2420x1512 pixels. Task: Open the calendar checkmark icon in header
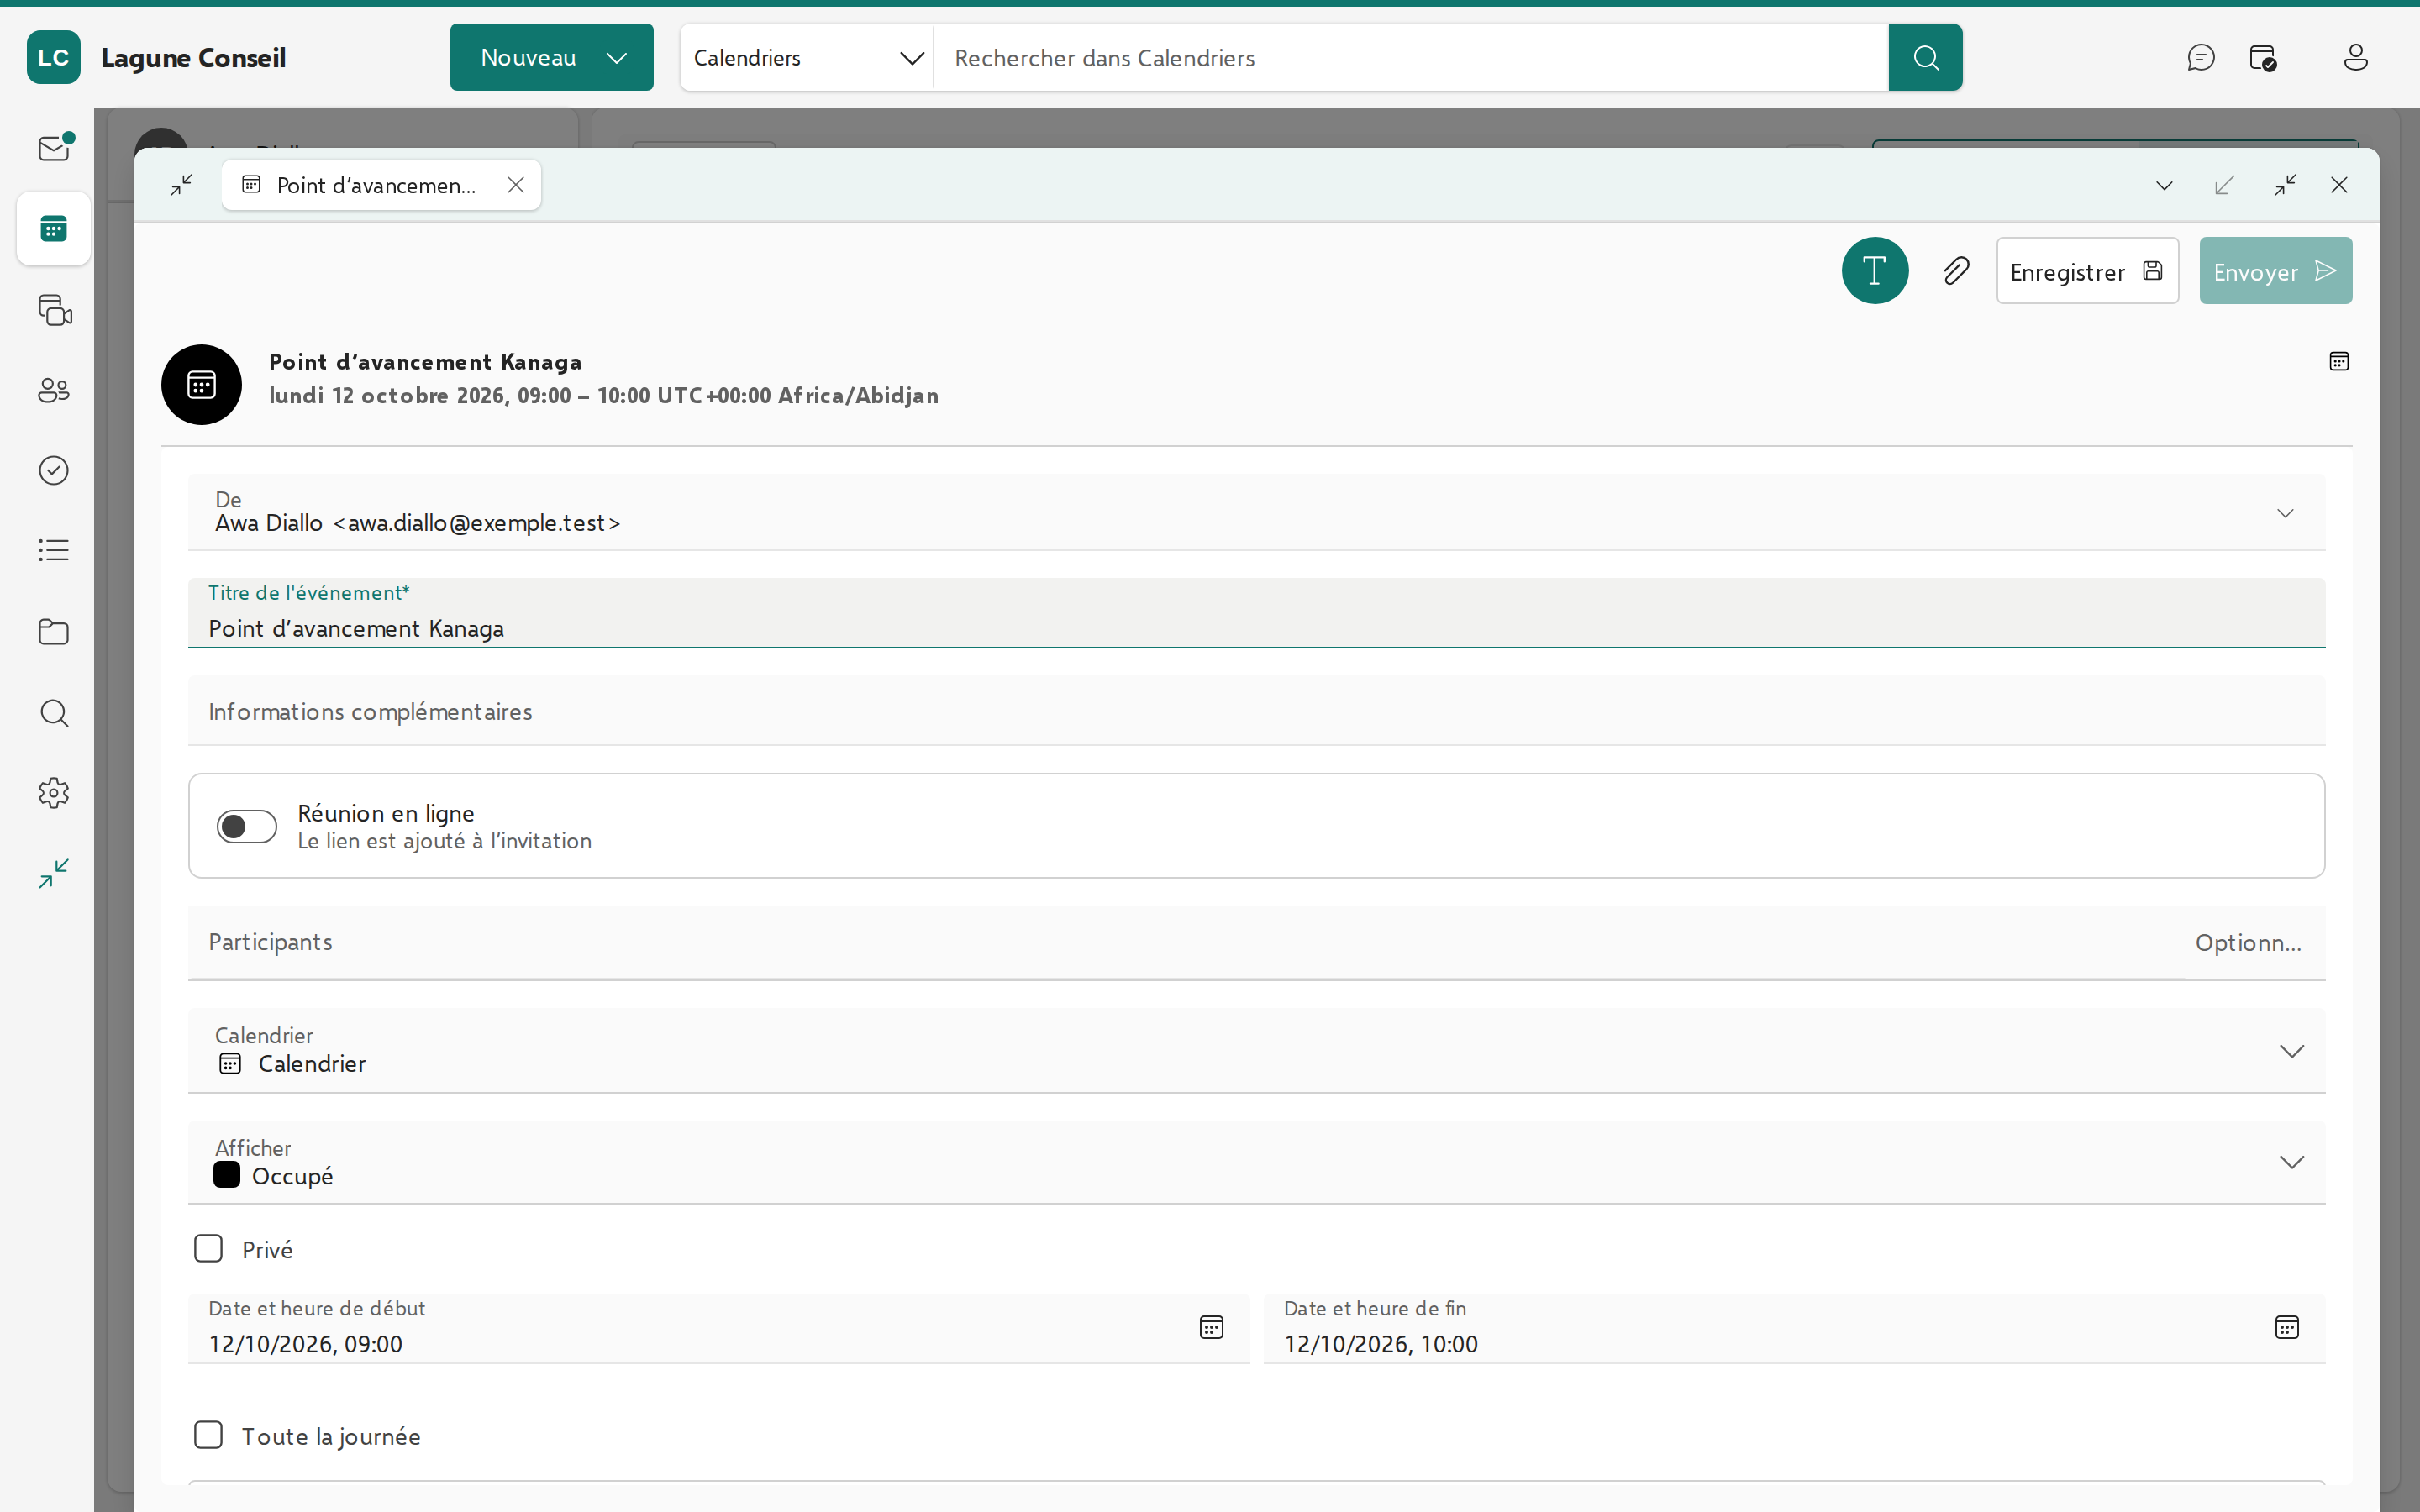2262,57
